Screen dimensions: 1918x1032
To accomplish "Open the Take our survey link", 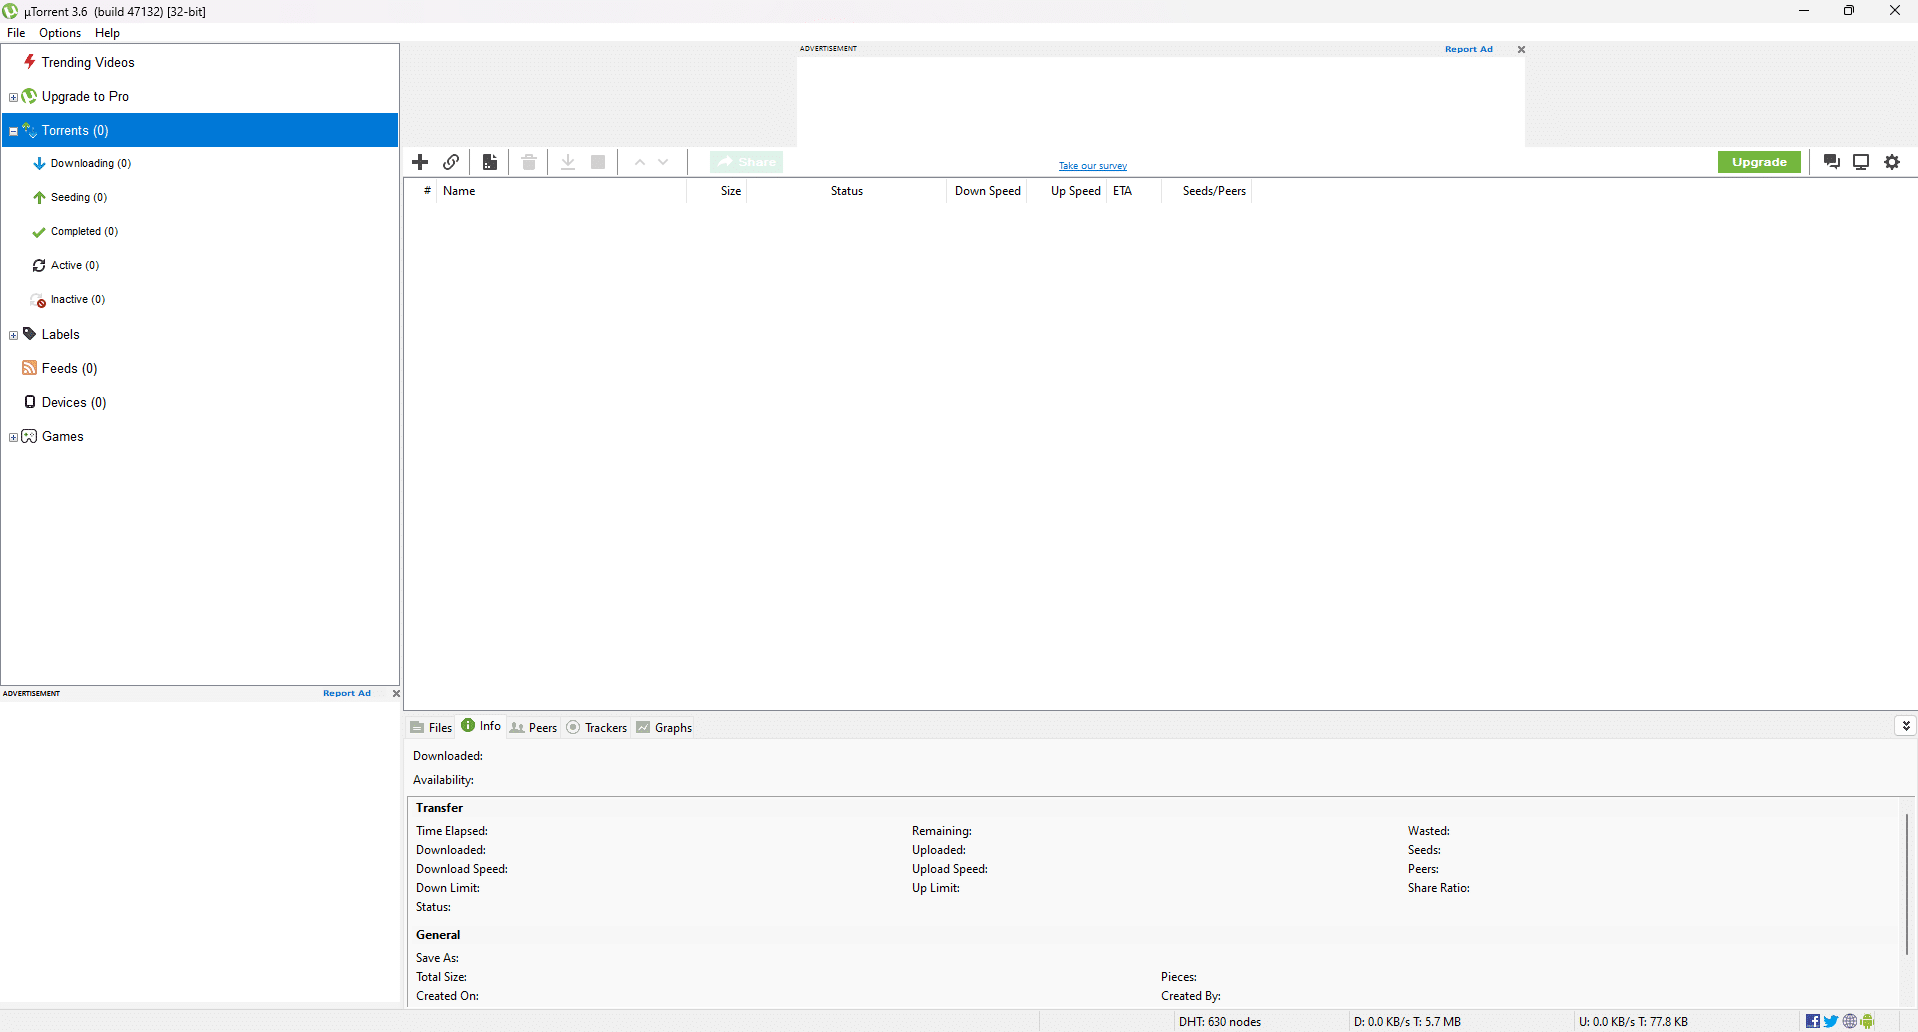I will pos(1093,166).
